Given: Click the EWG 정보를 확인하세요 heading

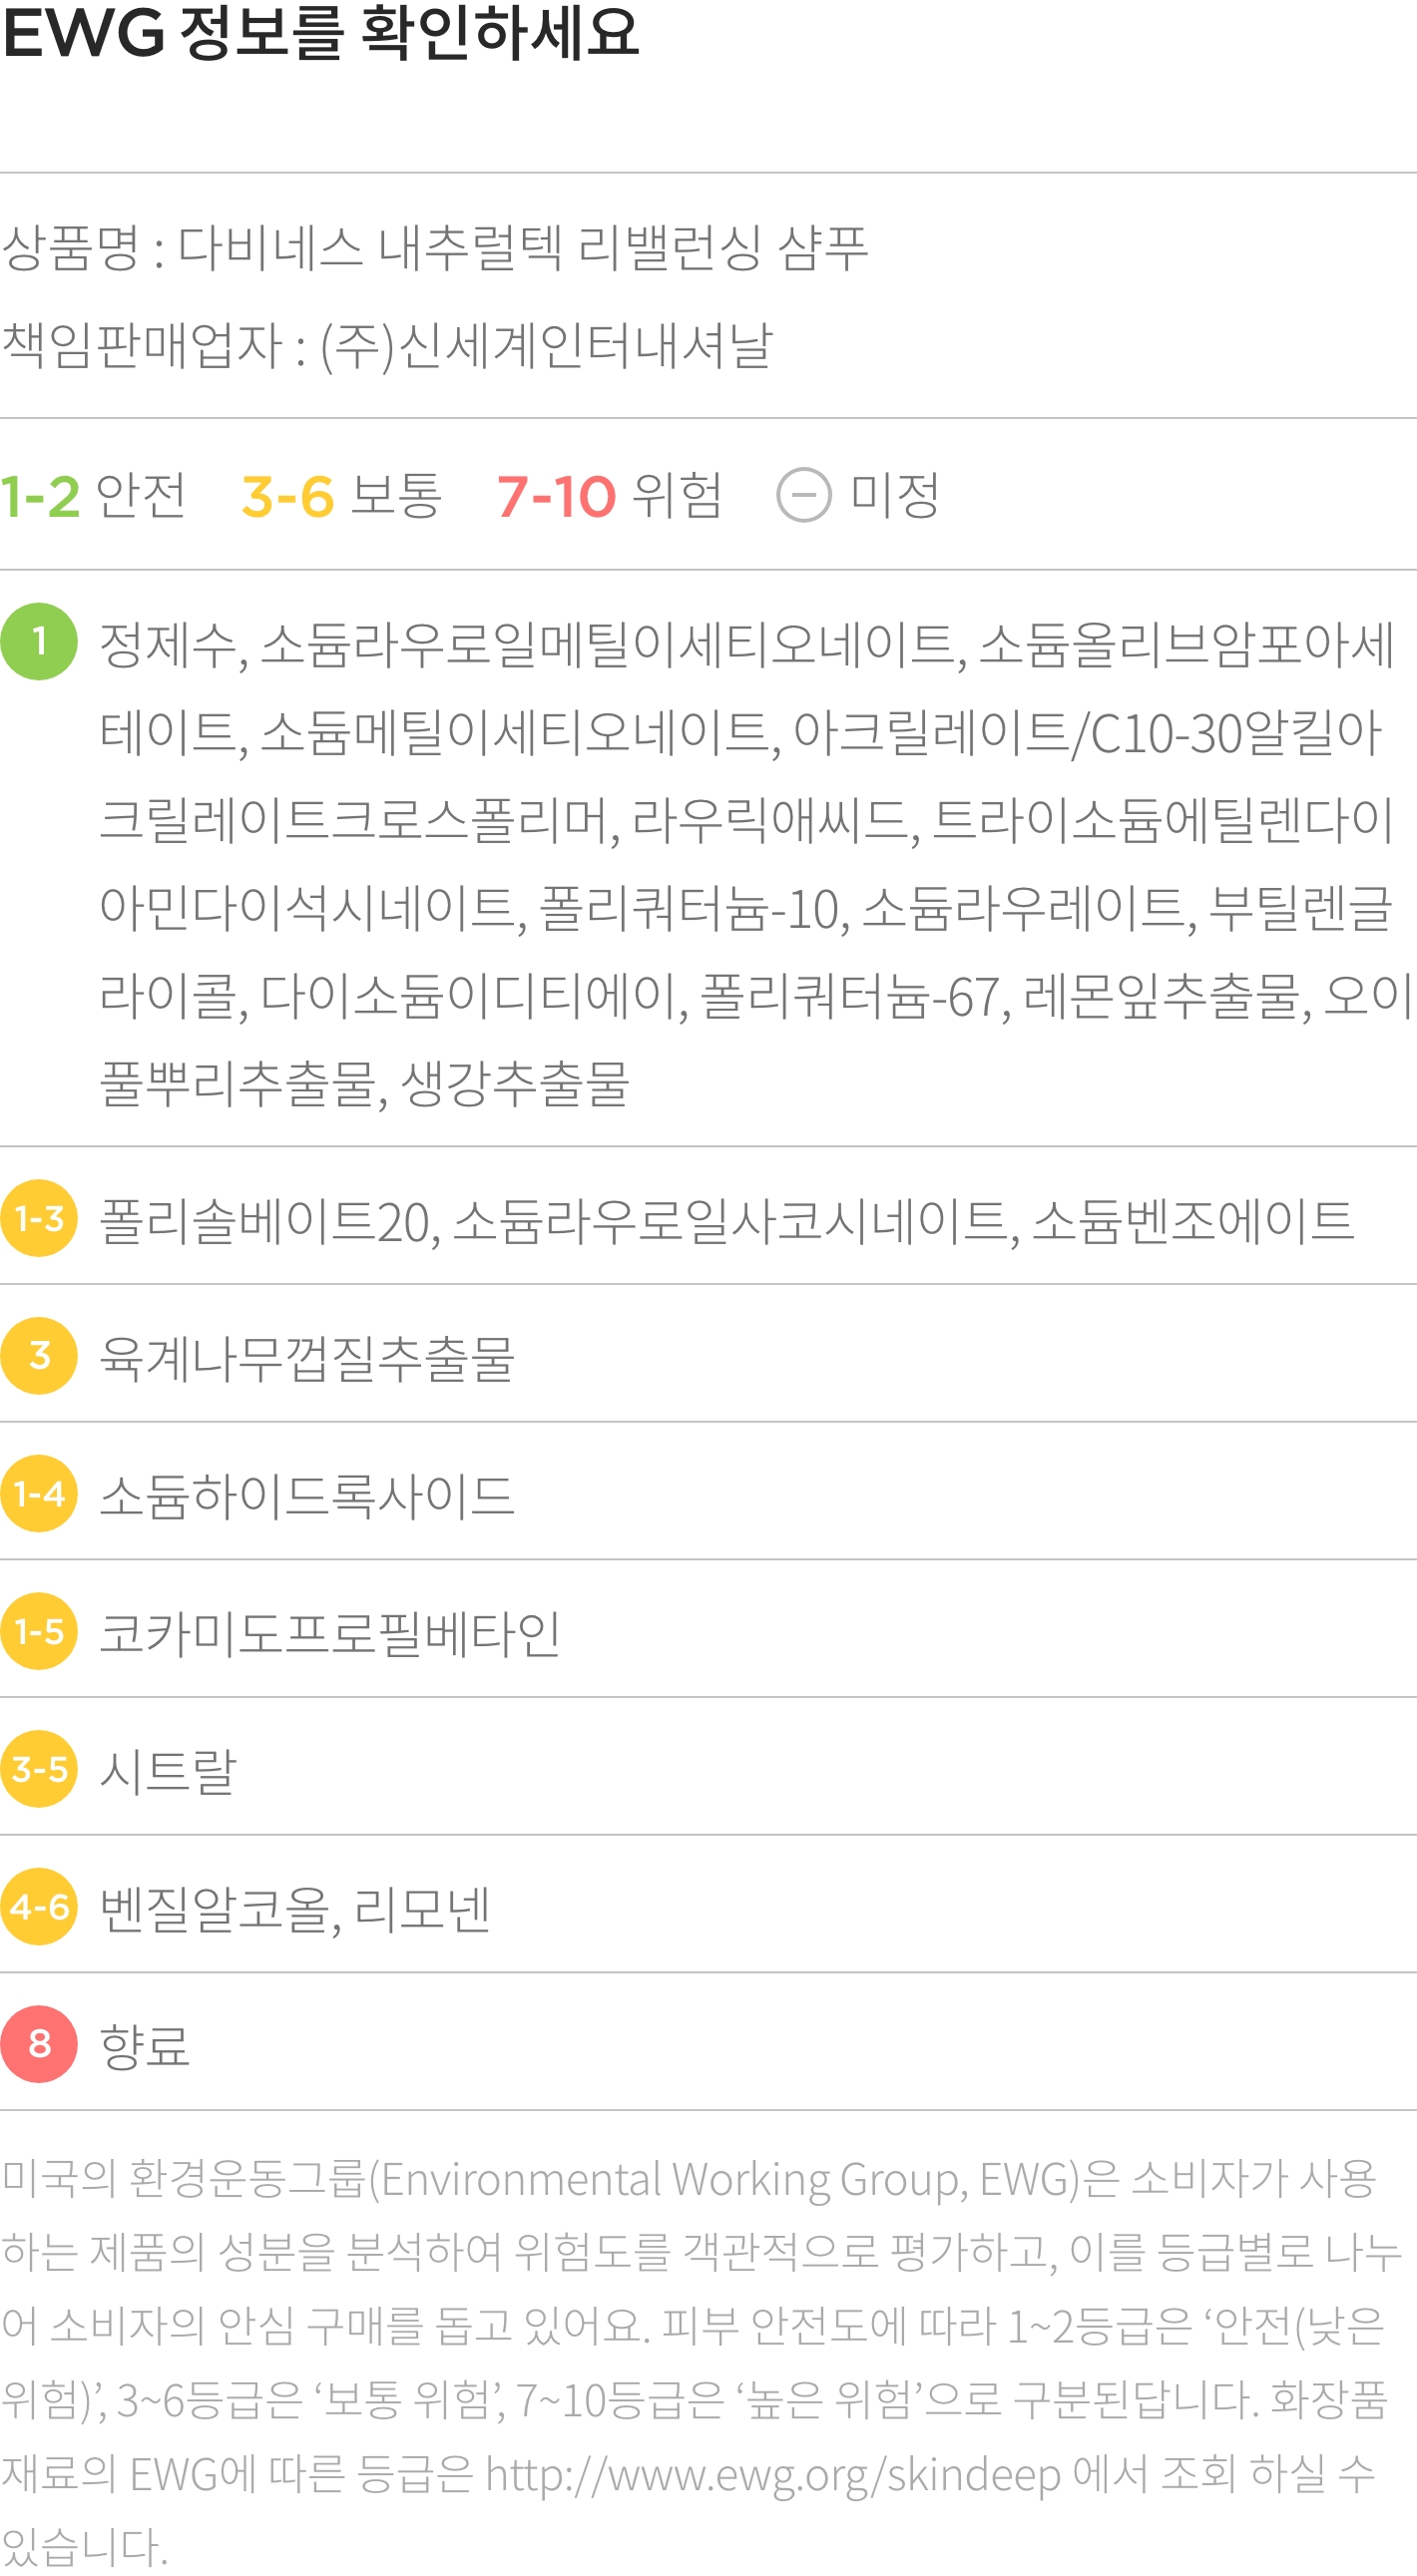Looking at the screenshot, I should point(320,33).
